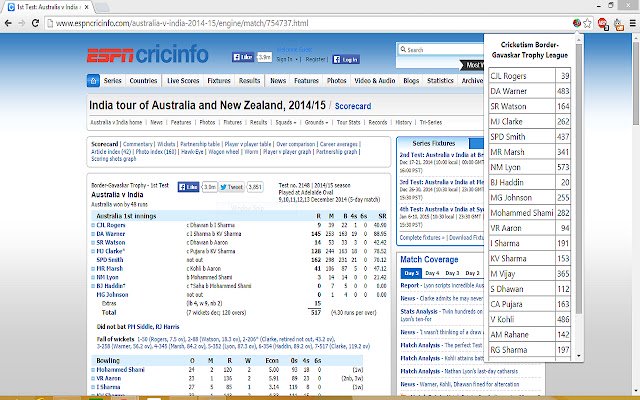Open the Video & Audio menu
Viewport: 640px width, 400px height.
374,80
